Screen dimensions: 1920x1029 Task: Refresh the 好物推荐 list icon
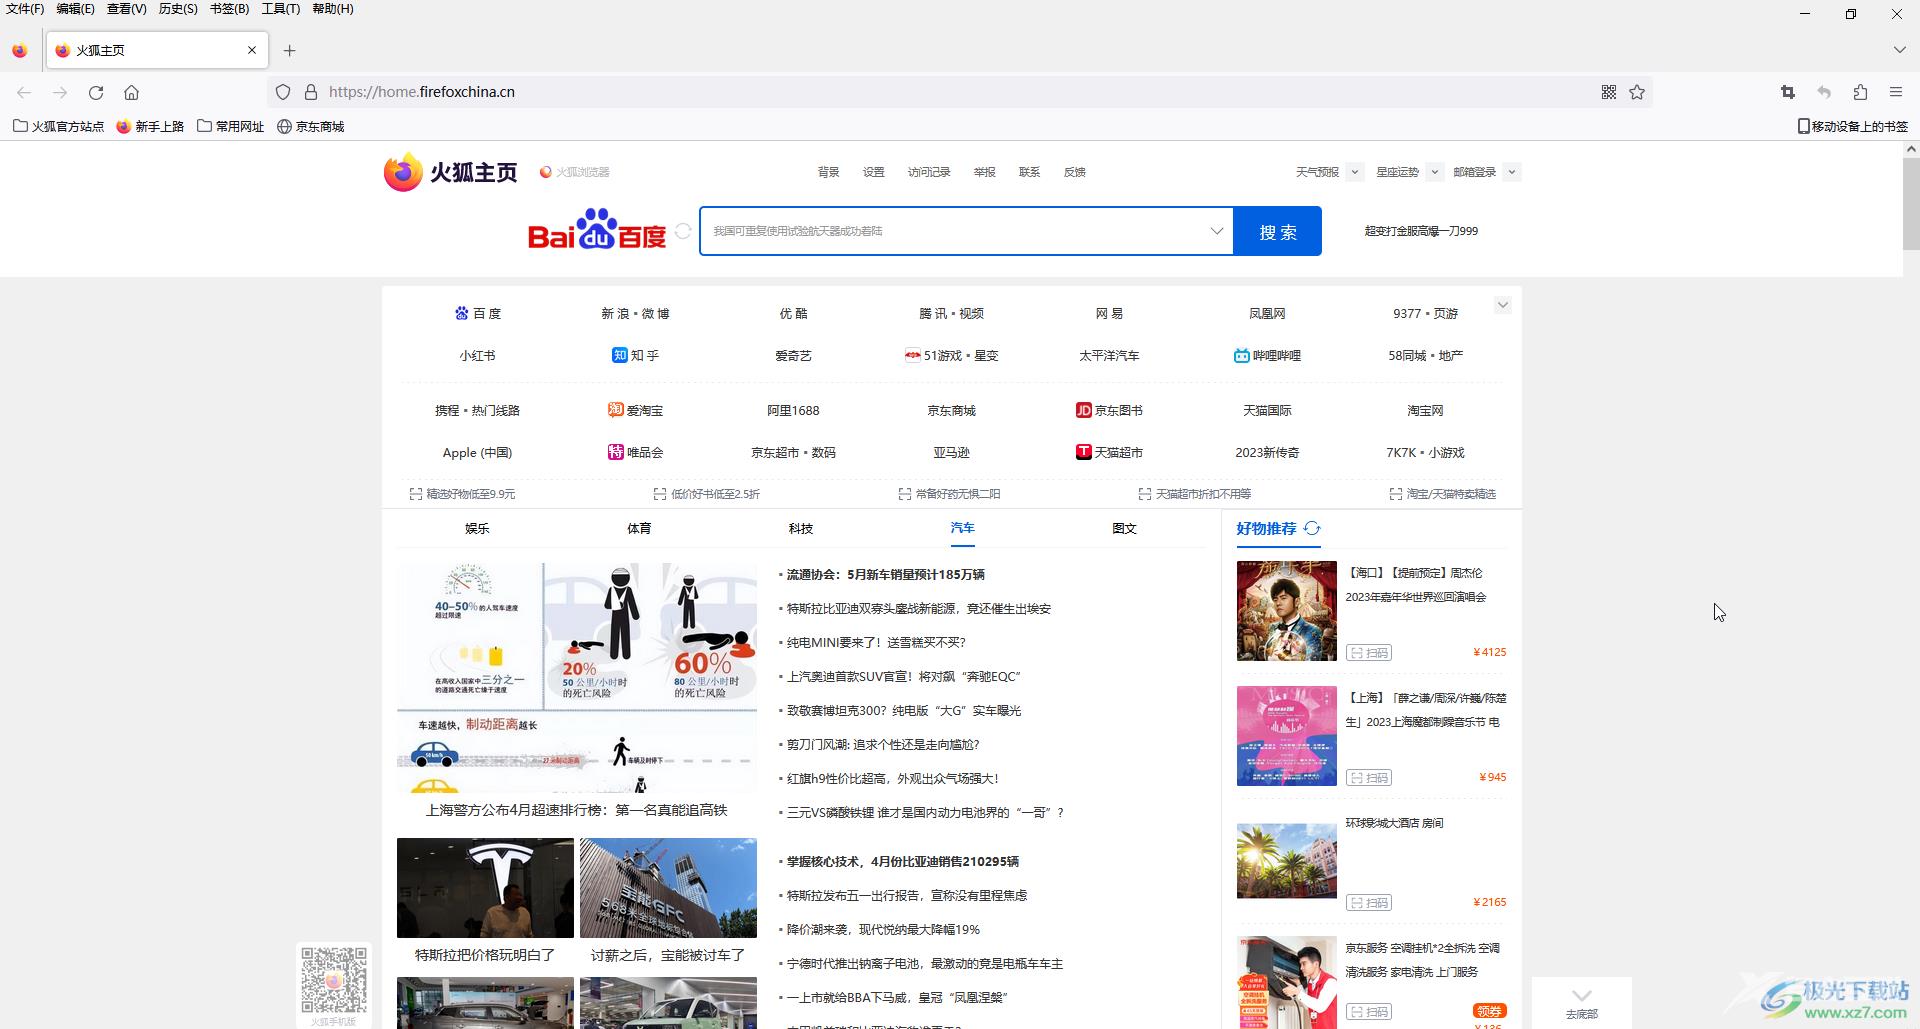tap(1312, 528)
